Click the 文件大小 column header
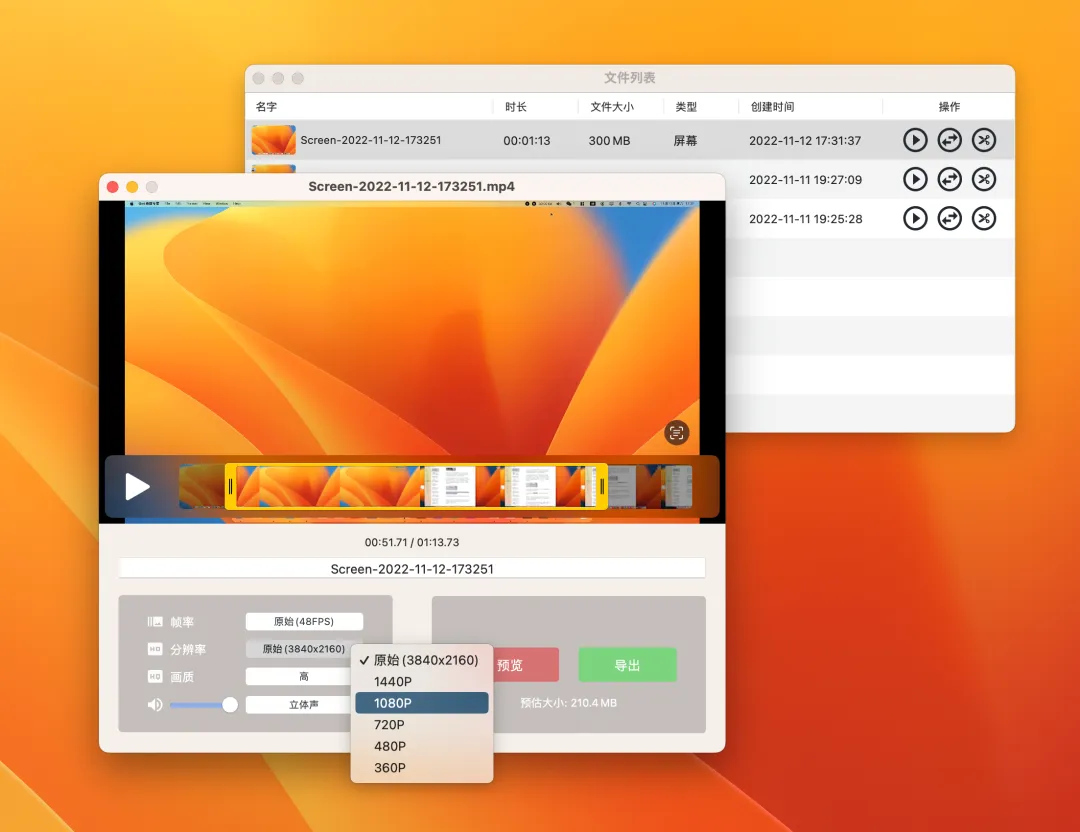Image resolution: width=1080 pixels, height=832 pixels. tap(612, 107)
